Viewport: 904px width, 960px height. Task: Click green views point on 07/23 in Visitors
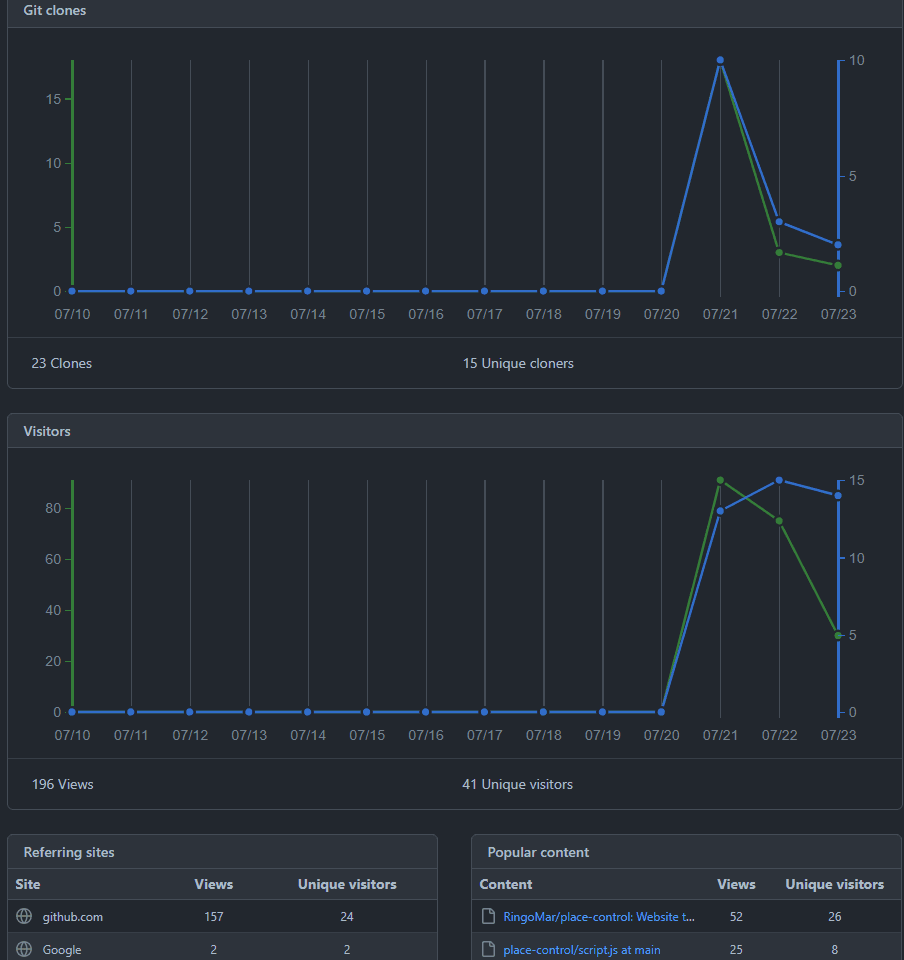click(x=838, y=635)
